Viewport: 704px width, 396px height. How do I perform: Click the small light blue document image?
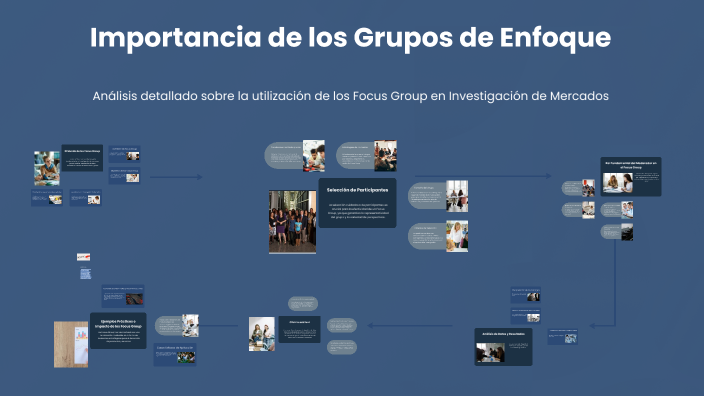(x=85, y=273)
